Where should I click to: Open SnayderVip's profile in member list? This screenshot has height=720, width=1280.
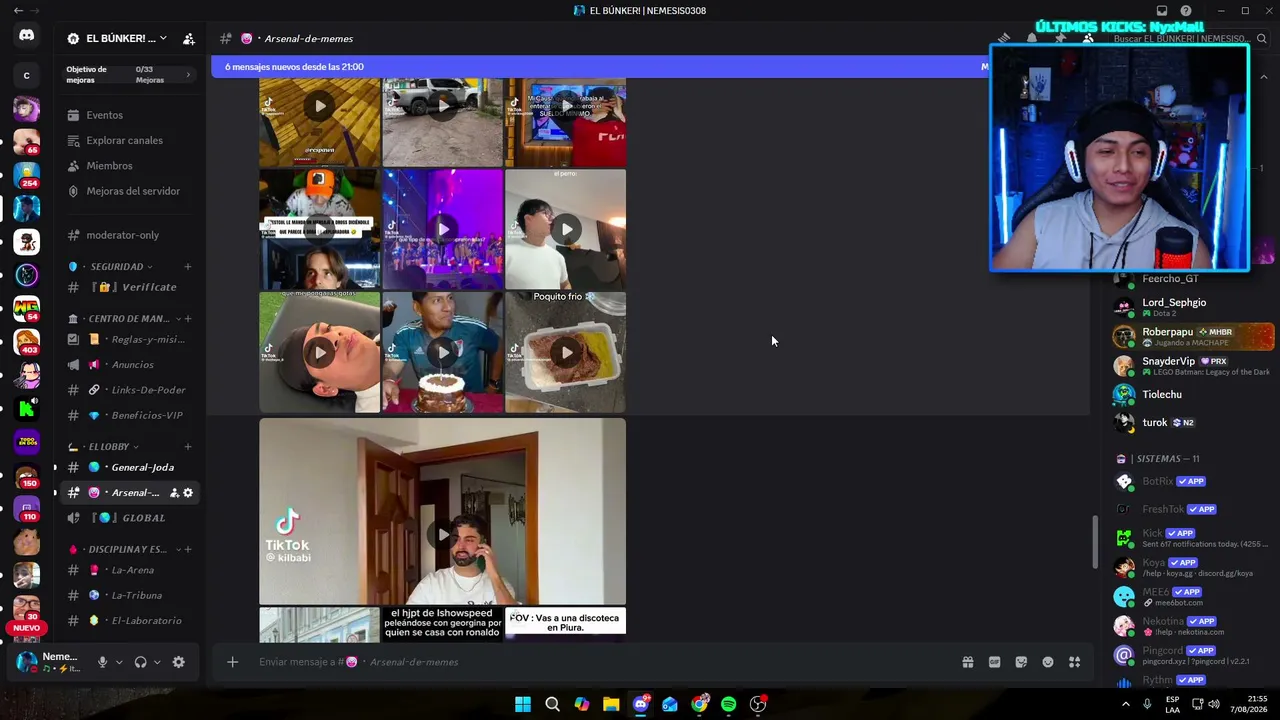click(x=1192, y=366)
